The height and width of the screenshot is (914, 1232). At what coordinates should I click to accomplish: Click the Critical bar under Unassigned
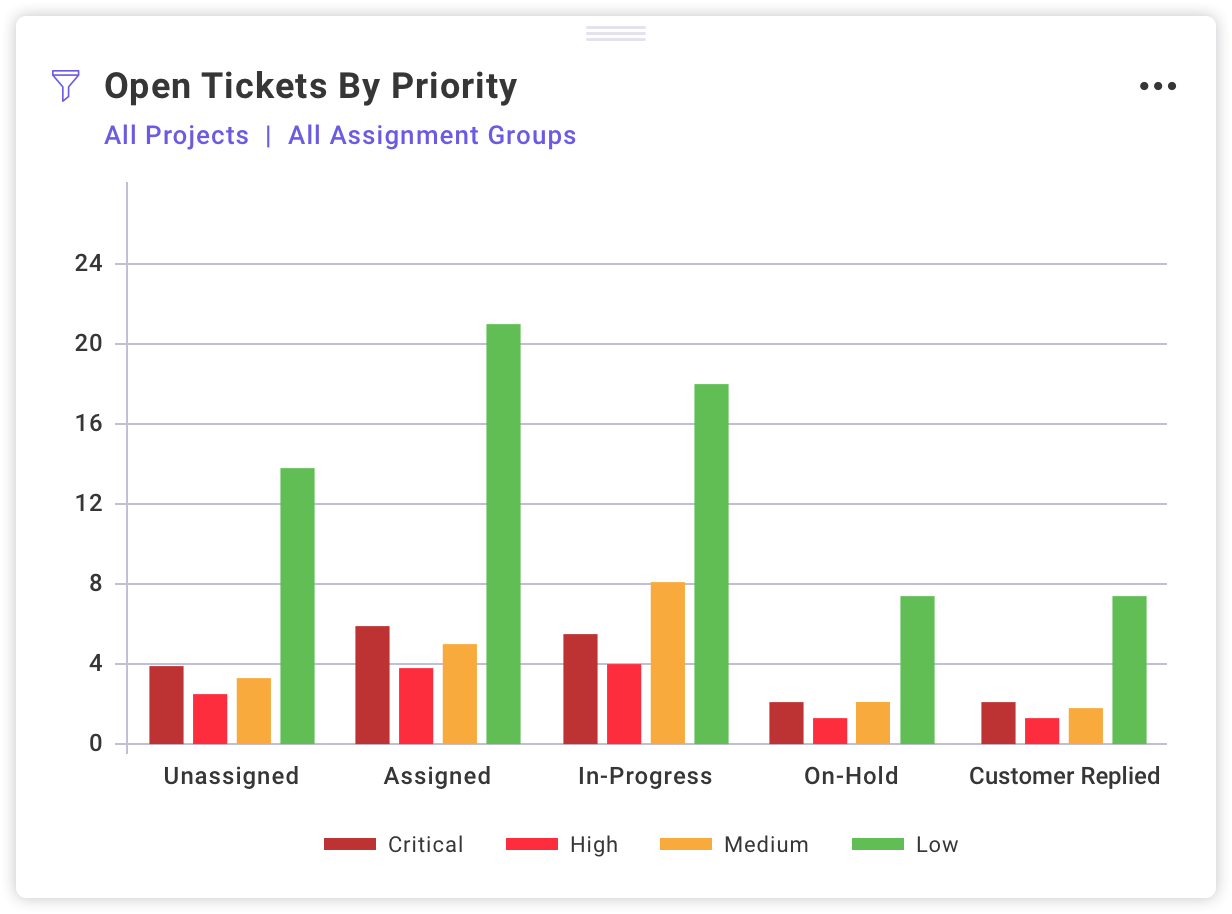point(166,705)
